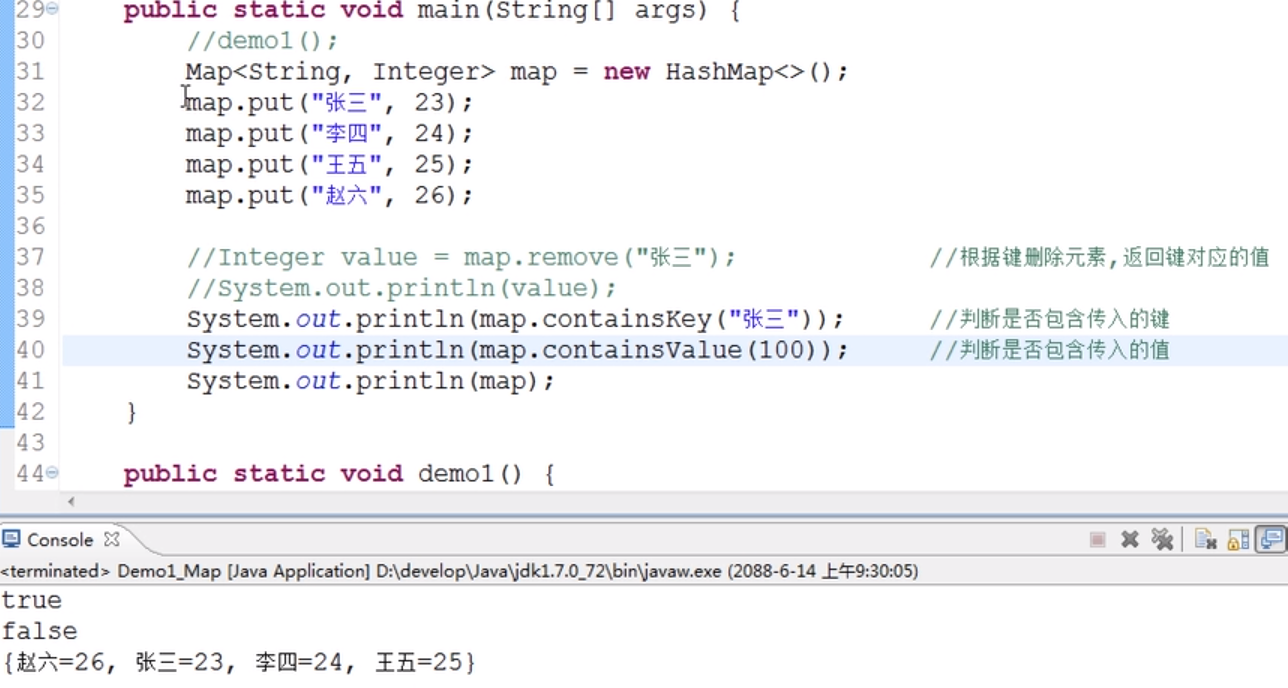Click the Display Selected Console monitor icon
The width and height of the screenshot is (1288, 688).
(1271, 540)
